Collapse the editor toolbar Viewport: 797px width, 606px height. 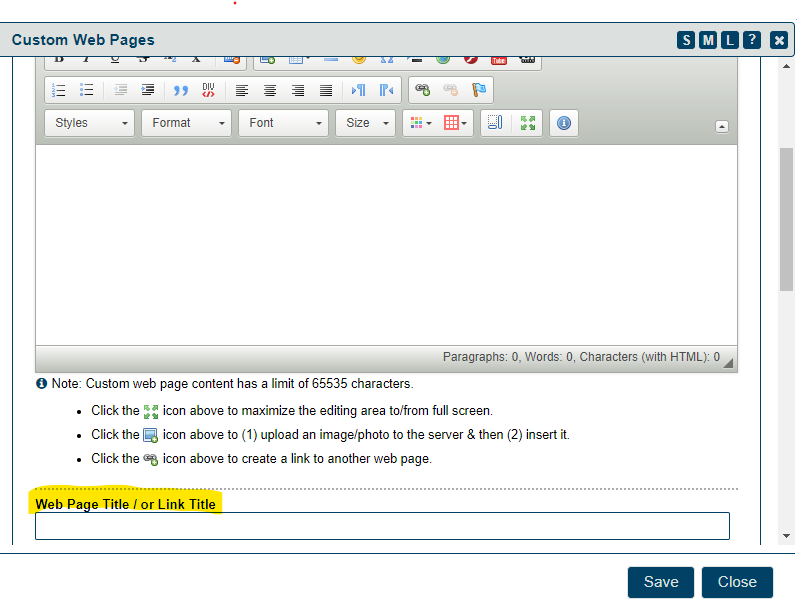click(x=722, y=126)
